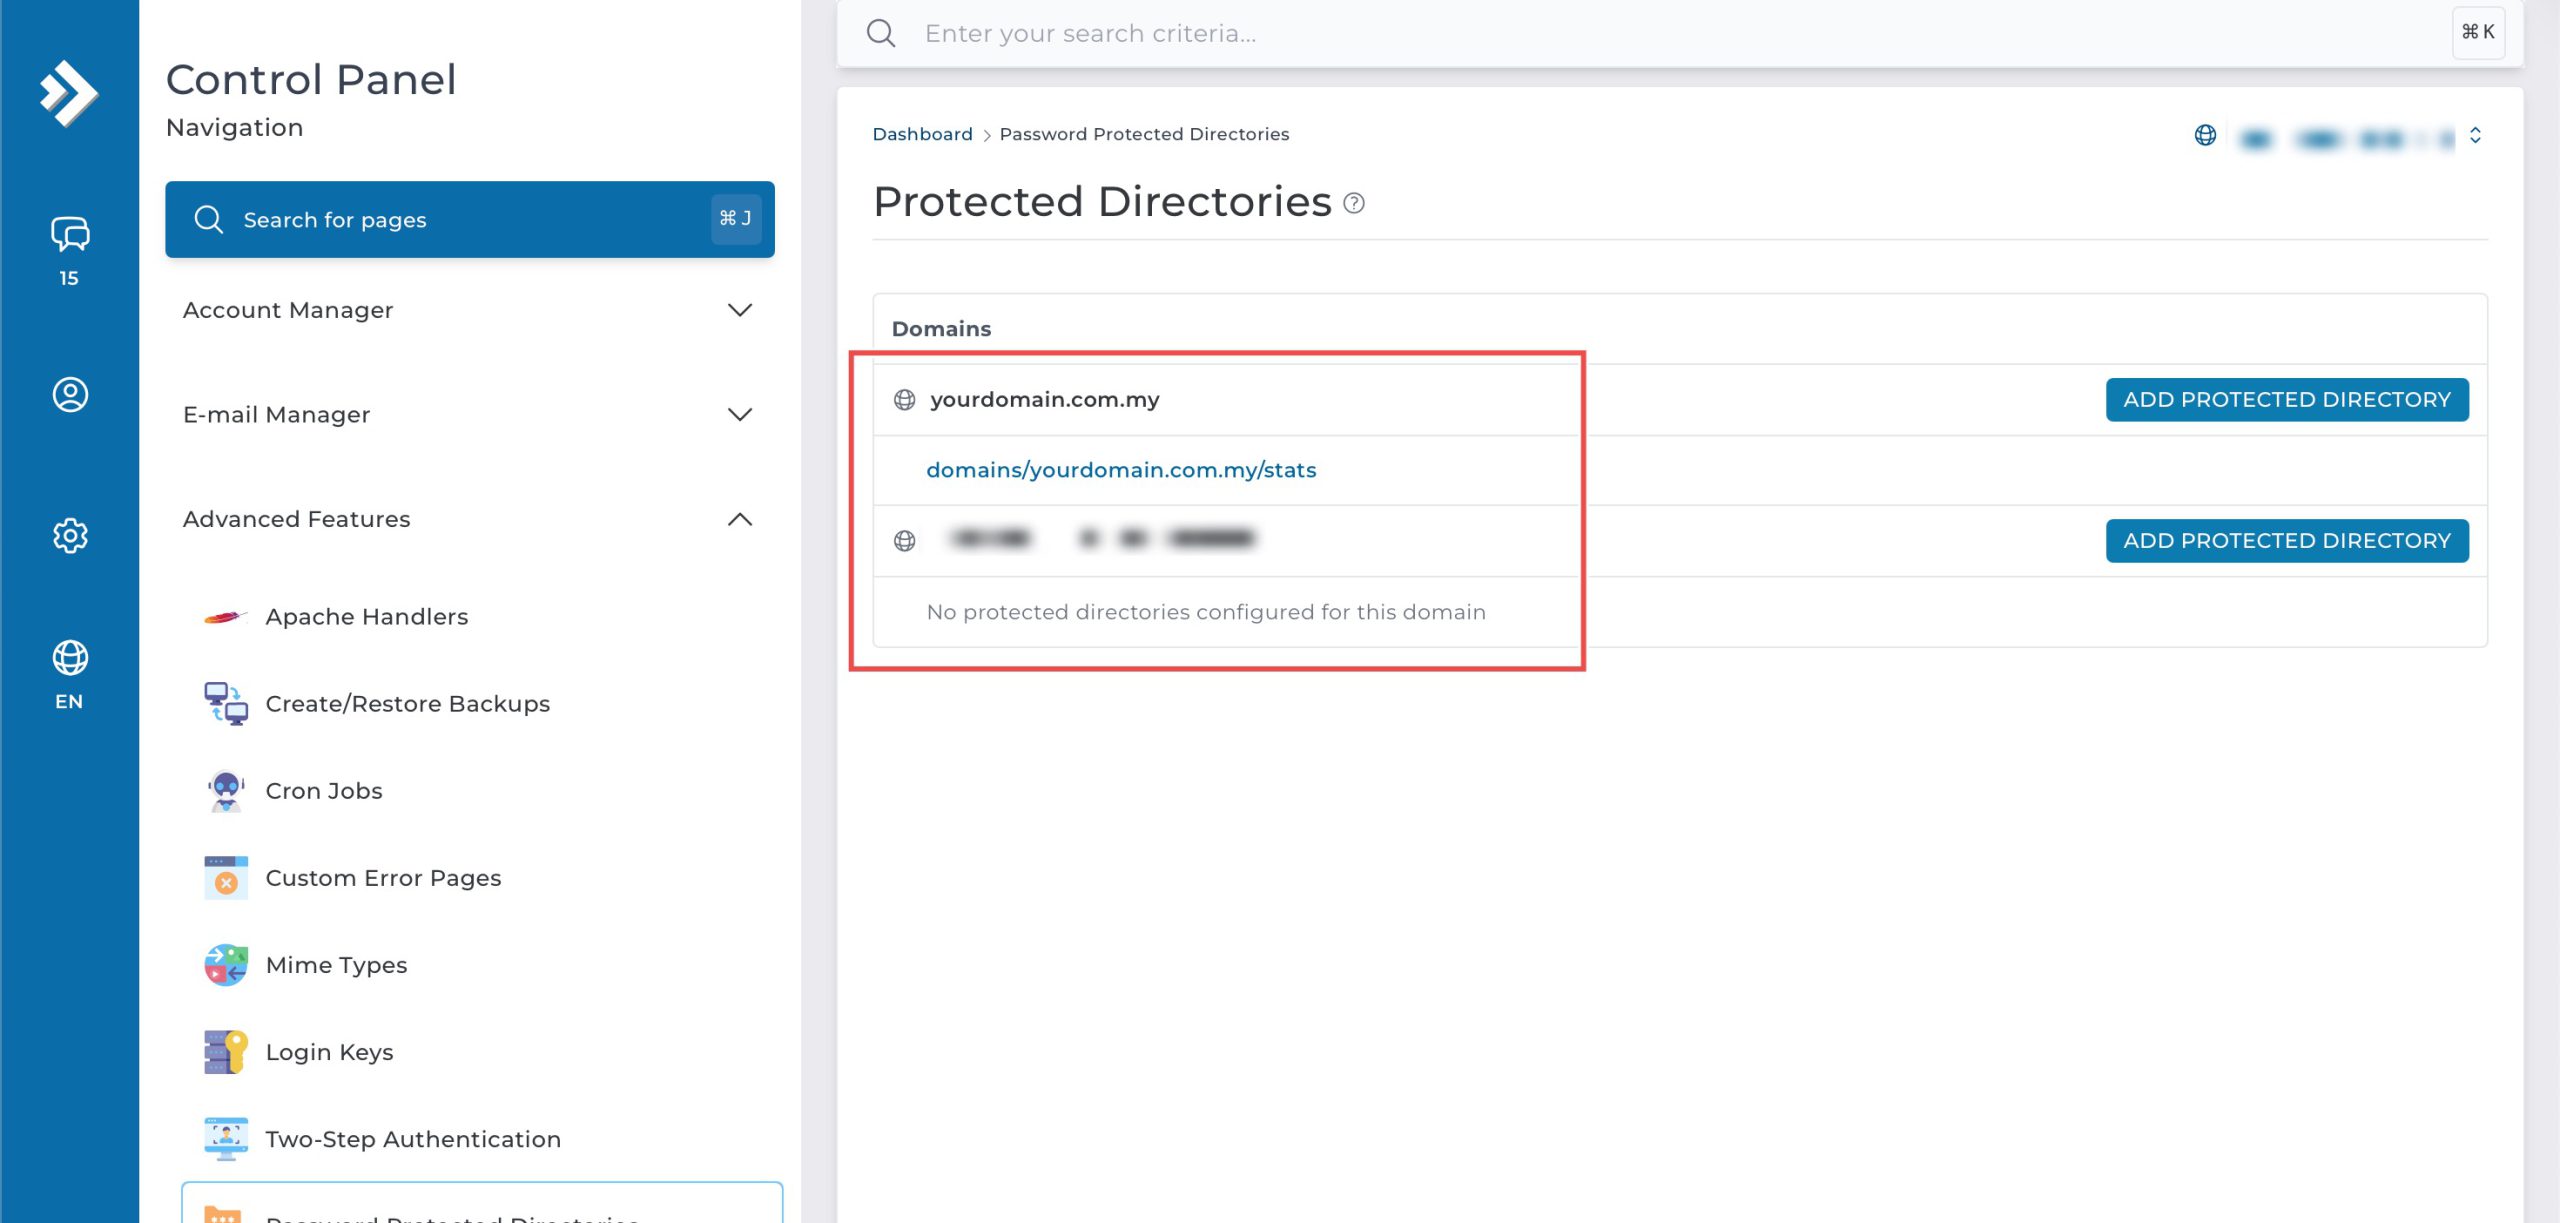Open Two-Step Authentication page
This screenshot has width=2560, height=1223.
point(412,1138)
